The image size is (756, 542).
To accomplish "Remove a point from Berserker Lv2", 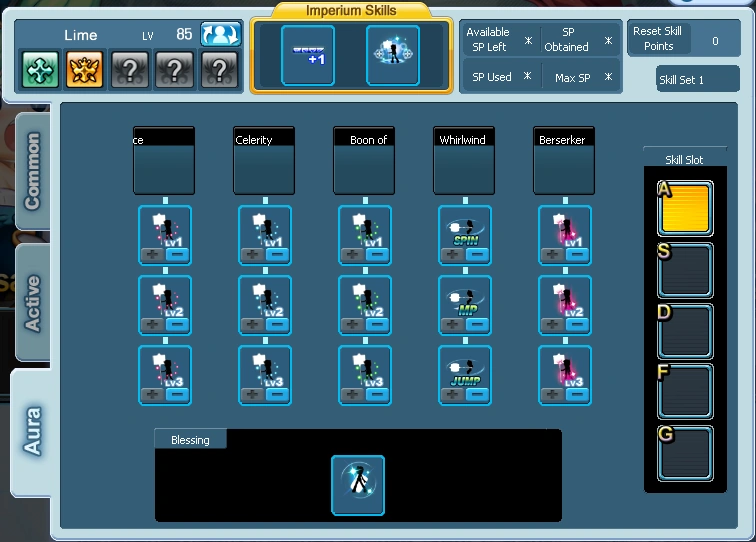I will click(577, 325).
